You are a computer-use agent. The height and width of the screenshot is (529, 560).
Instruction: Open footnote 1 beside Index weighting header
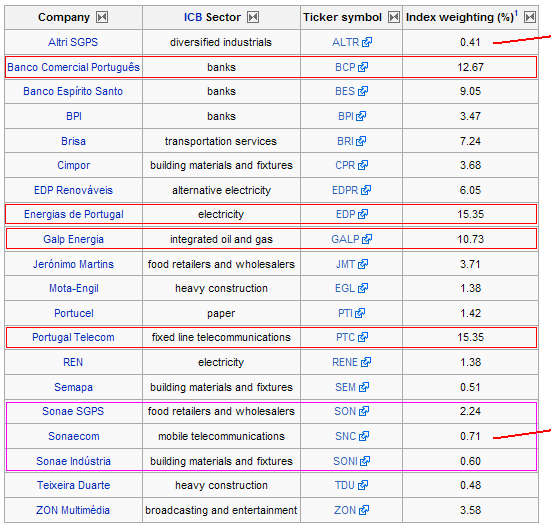pos(516,14)
